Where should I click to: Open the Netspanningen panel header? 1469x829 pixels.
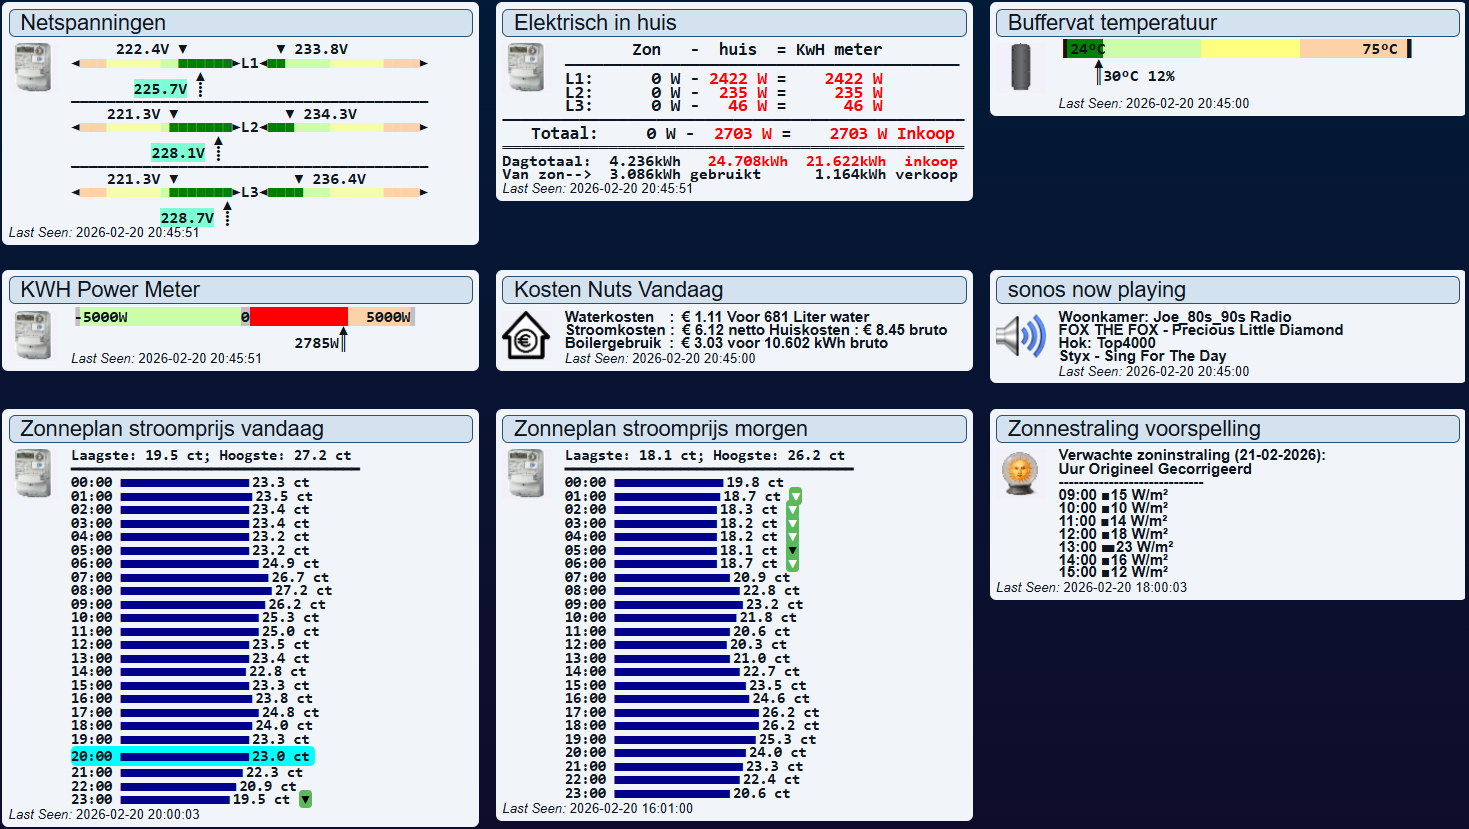240,23
